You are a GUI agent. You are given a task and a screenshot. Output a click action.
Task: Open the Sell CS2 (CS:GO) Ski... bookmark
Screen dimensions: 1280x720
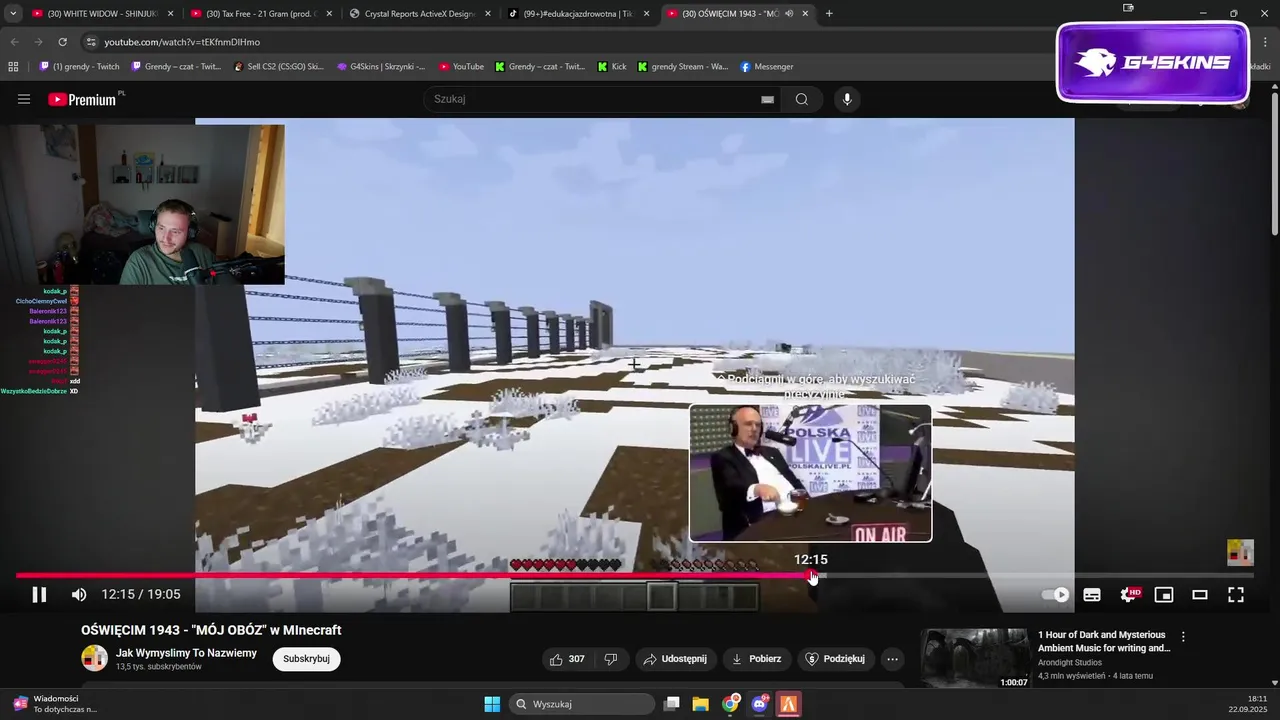[x=278, y=67]
